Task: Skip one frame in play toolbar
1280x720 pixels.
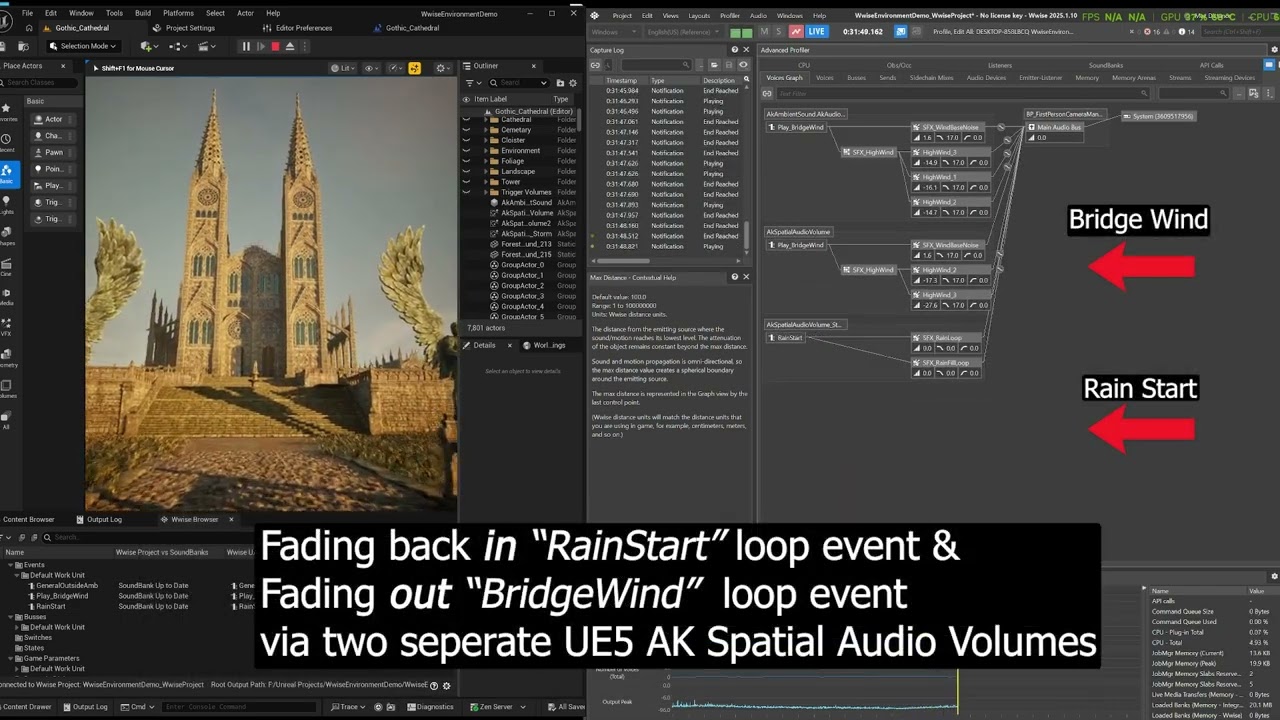Action: tap(261, 46)
